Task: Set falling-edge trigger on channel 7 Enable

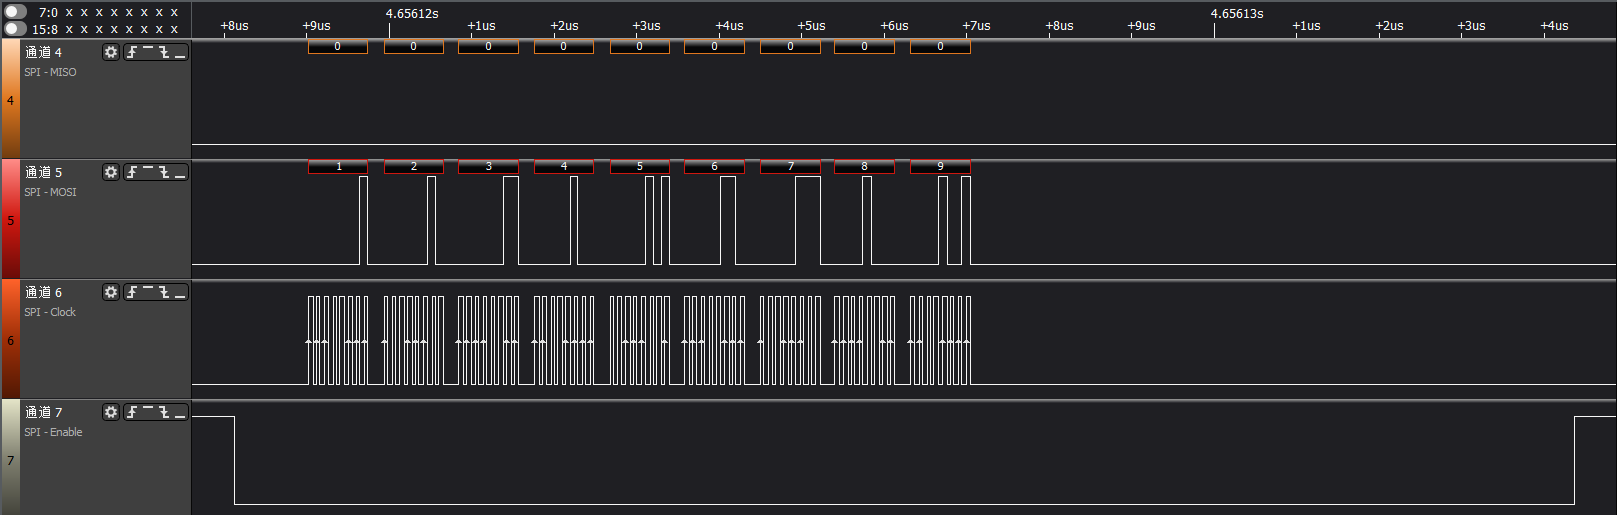Action: point(164,412)
